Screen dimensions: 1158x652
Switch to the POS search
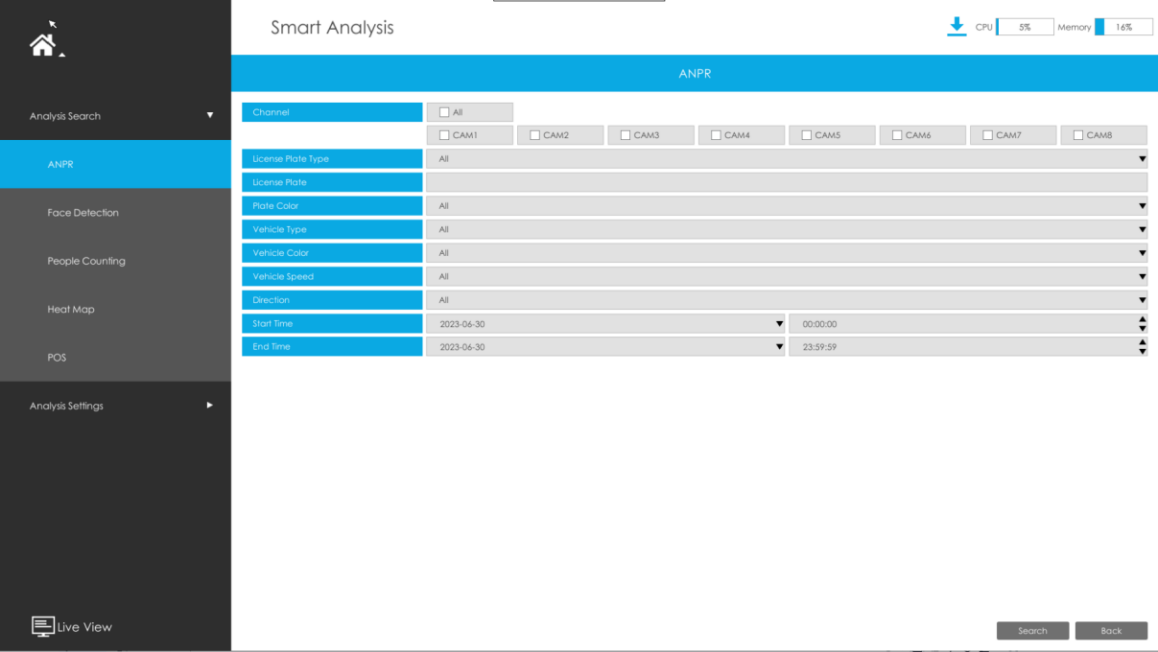tap(115, 357)
